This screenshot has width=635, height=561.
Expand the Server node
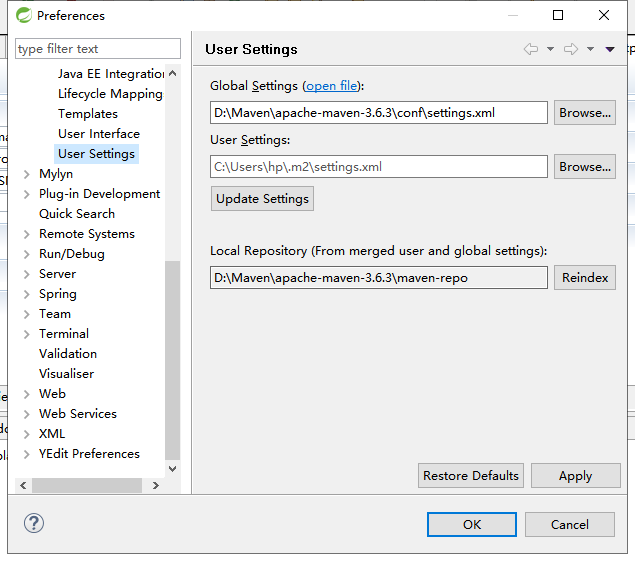point(27,274)
